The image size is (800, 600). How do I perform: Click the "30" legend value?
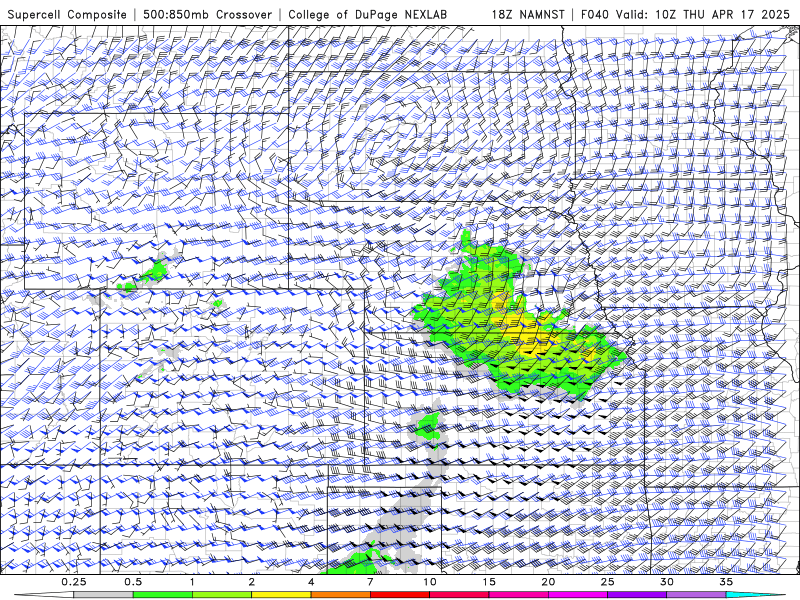pyautogui.click(x=667, y=582)
